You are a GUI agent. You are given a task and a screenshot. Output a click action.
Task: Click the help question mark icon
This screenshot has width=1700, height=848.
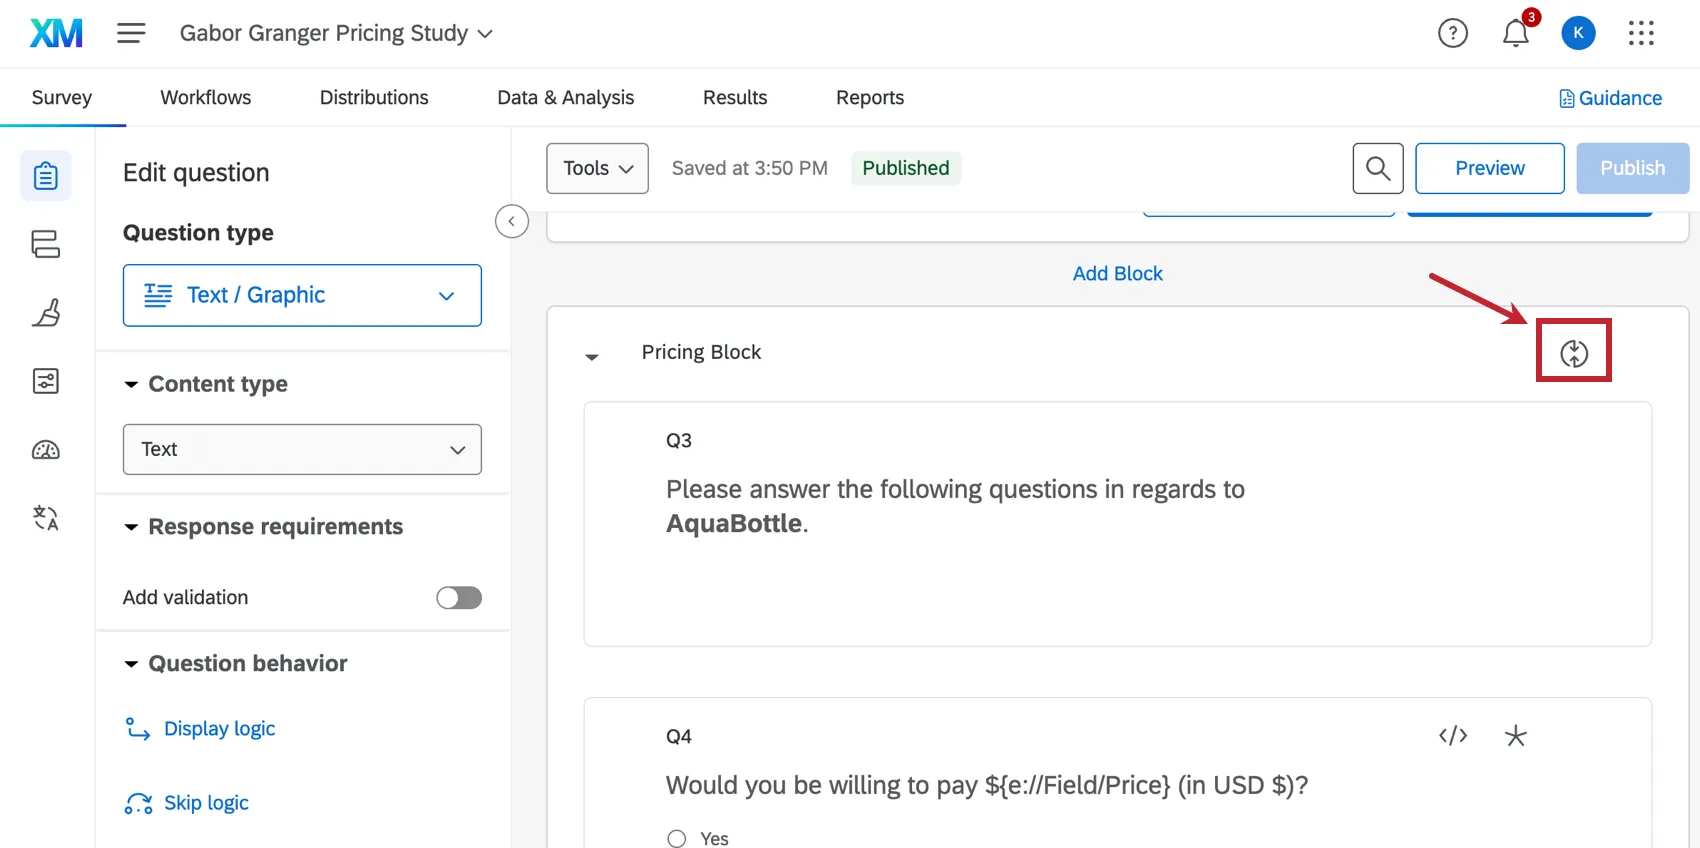pyautogui.click(x=1452, y=34)
